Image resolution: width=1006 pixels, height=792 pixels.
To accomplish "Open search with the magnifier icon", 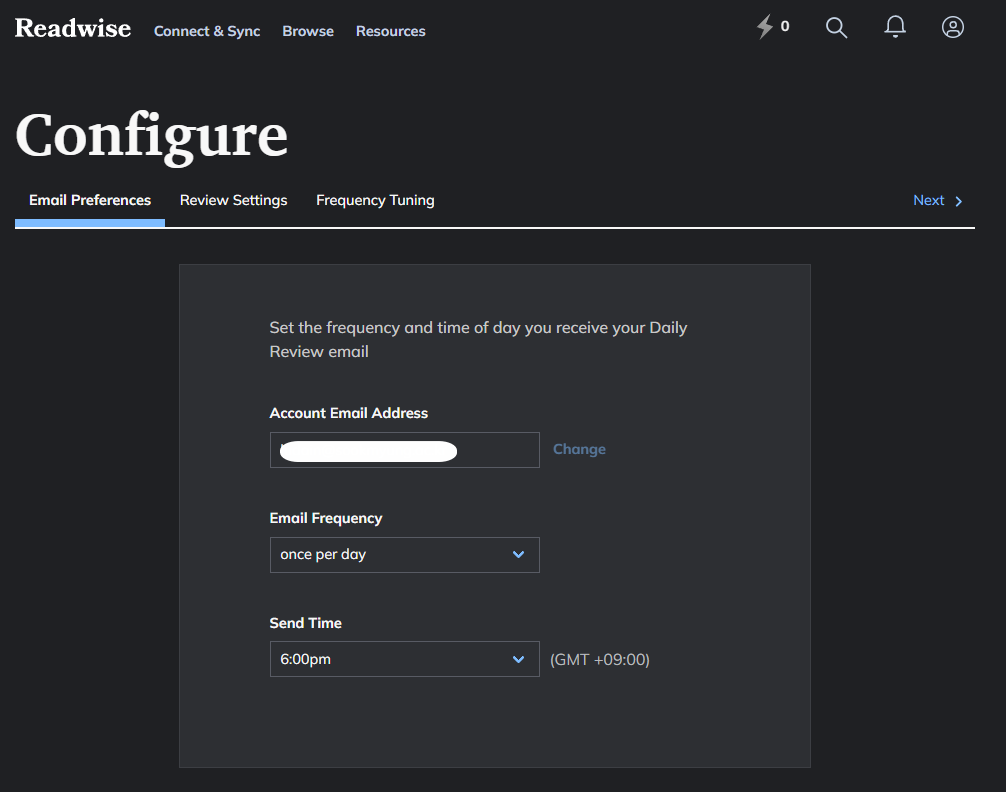I will 836,28.
